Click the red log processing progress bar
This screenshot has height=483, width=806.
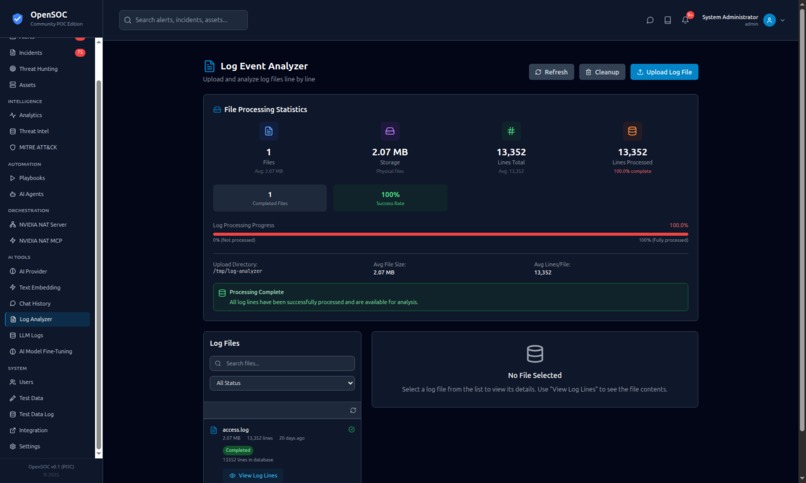(x=451, y=234)
